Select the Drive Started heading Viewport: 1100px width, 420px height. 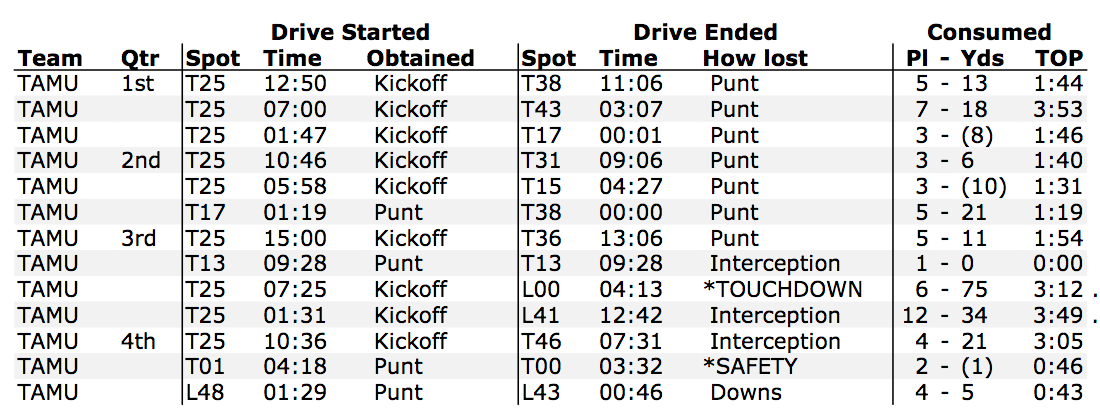click(x=349, y=32)
